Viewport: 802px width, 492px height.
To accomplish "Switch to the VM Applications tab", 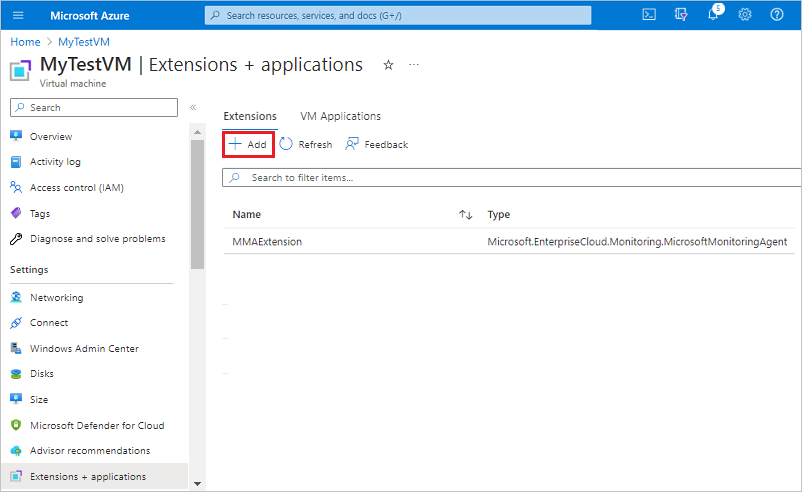I will 340,116.
